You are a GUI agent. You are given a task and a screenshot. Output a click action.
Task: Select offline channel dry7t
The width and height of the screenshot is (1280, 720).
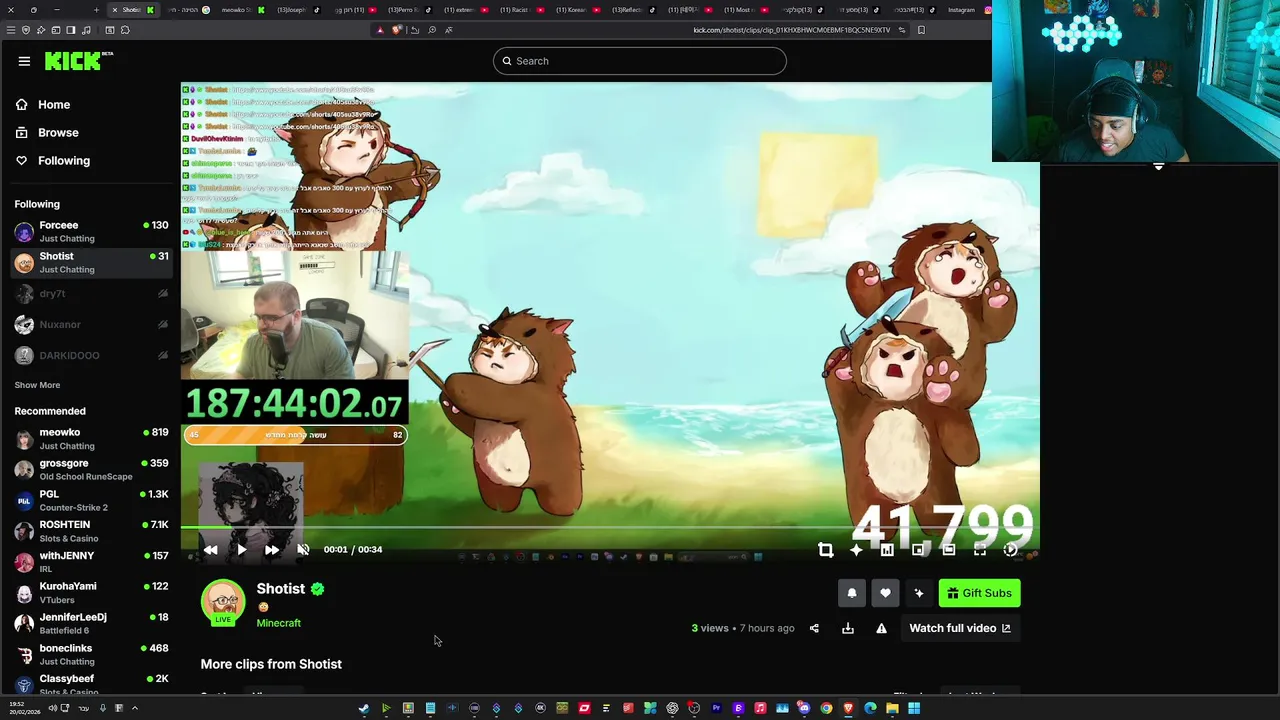(91, 294)
